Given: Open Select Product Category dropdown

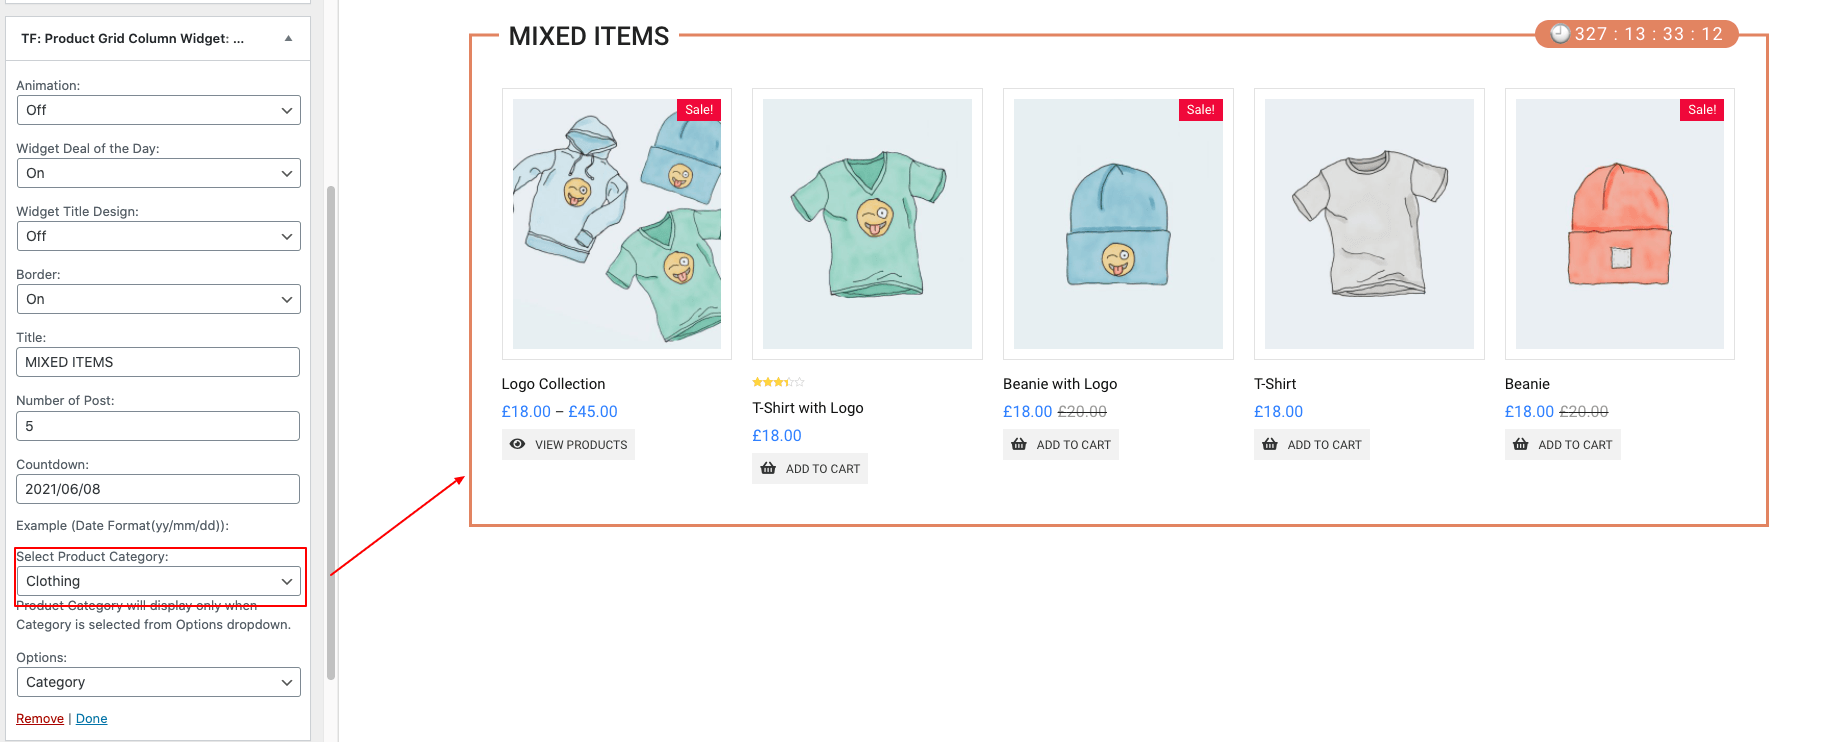Looking at the screenshot, I should coord(158,581).
